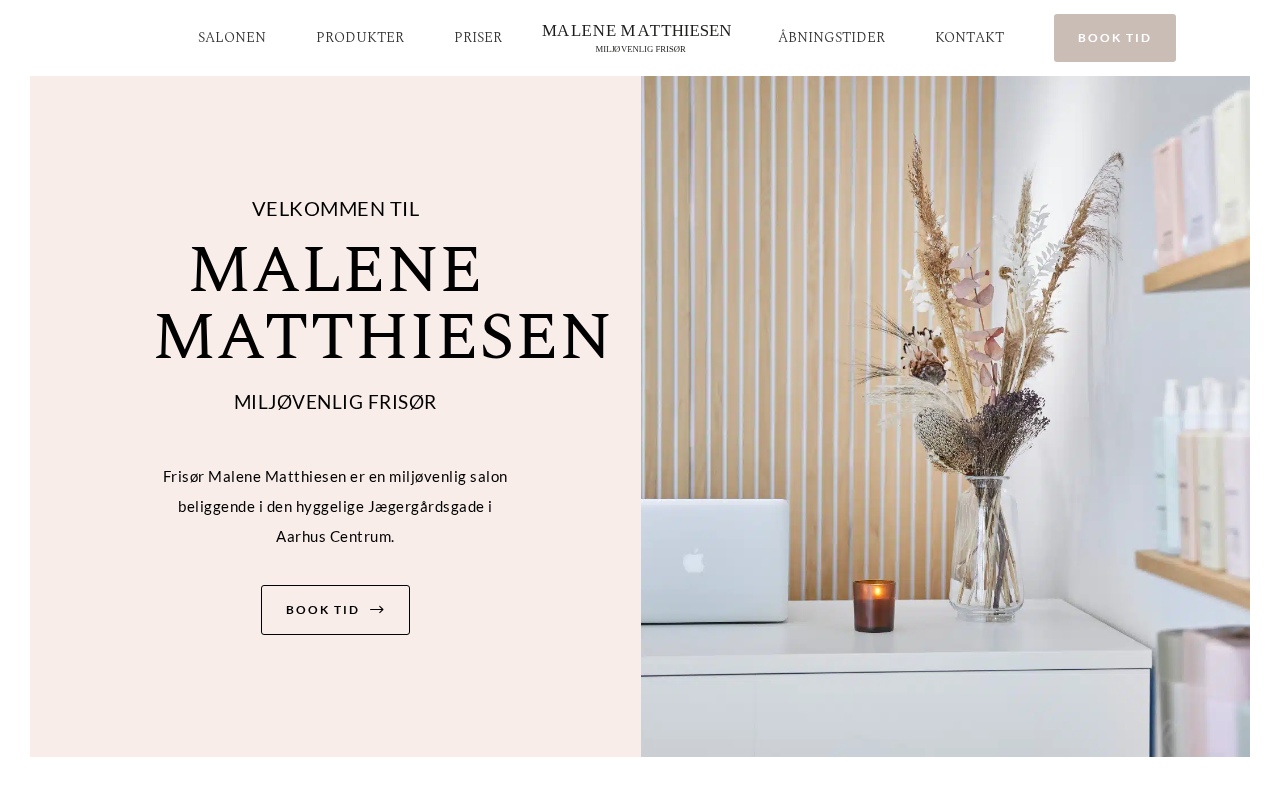The width and height of the screenshot is (1280, 800).
Task: Click the small Miljøvenlig Frisør tagline under logo
Action: 640,49
